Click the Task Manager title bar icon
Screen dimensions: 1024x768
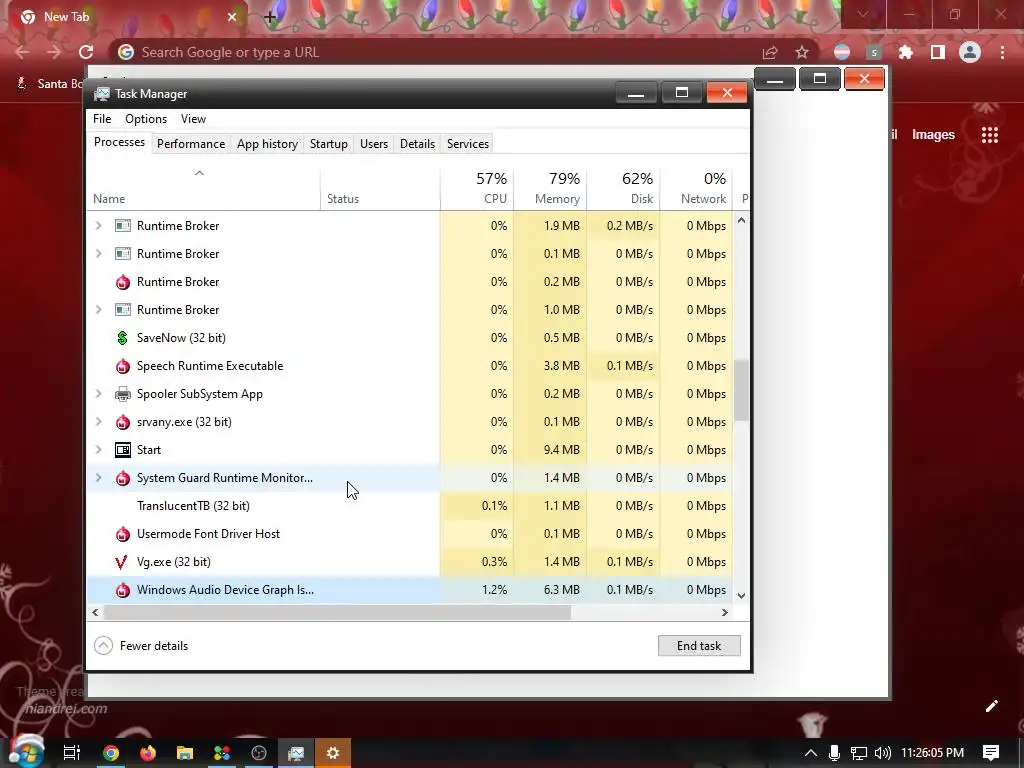(x=101, y=94)
